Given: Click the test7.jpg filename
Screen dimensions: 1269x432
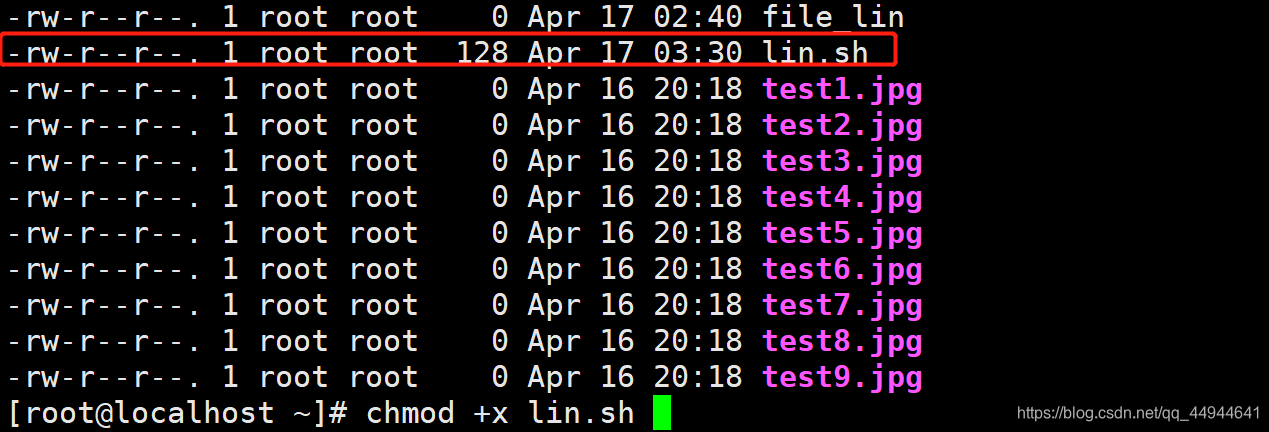Looking at the screenshot, I should pyautogui.click(x=842, y=305).
